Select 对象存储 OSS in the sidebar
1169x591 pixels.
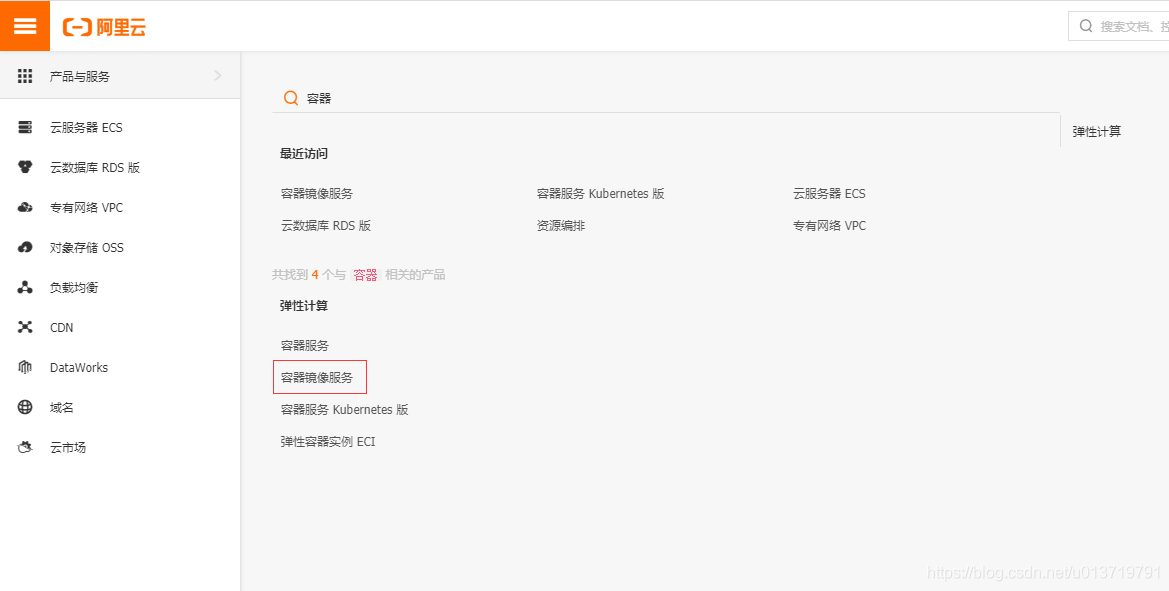click(86, 247)
